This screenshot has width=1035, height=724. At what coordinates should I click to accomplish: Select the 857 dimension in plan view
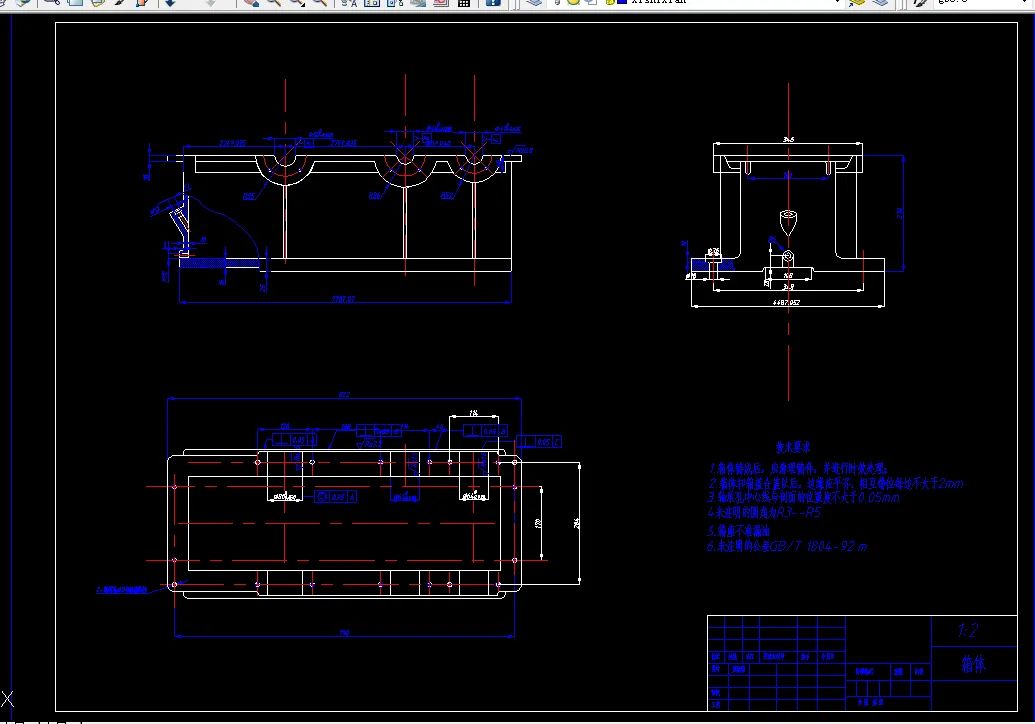point(344,395)
